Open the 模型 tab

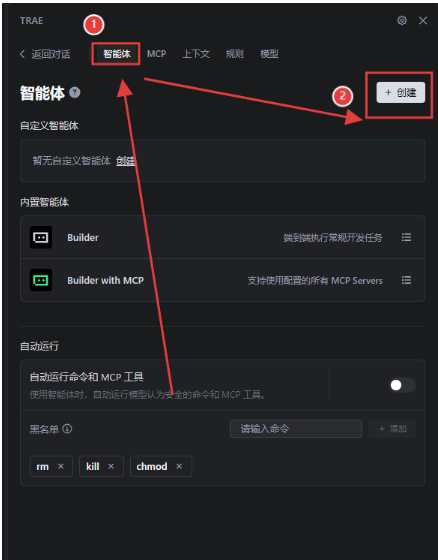pos(269,54)
